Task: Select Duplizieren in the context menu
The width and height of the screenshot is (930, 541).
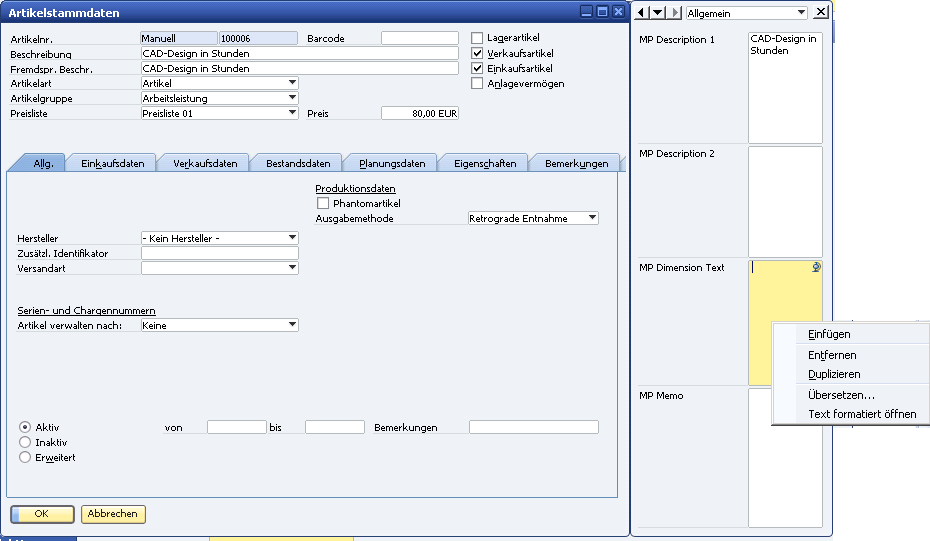Action: coord(834,374)
